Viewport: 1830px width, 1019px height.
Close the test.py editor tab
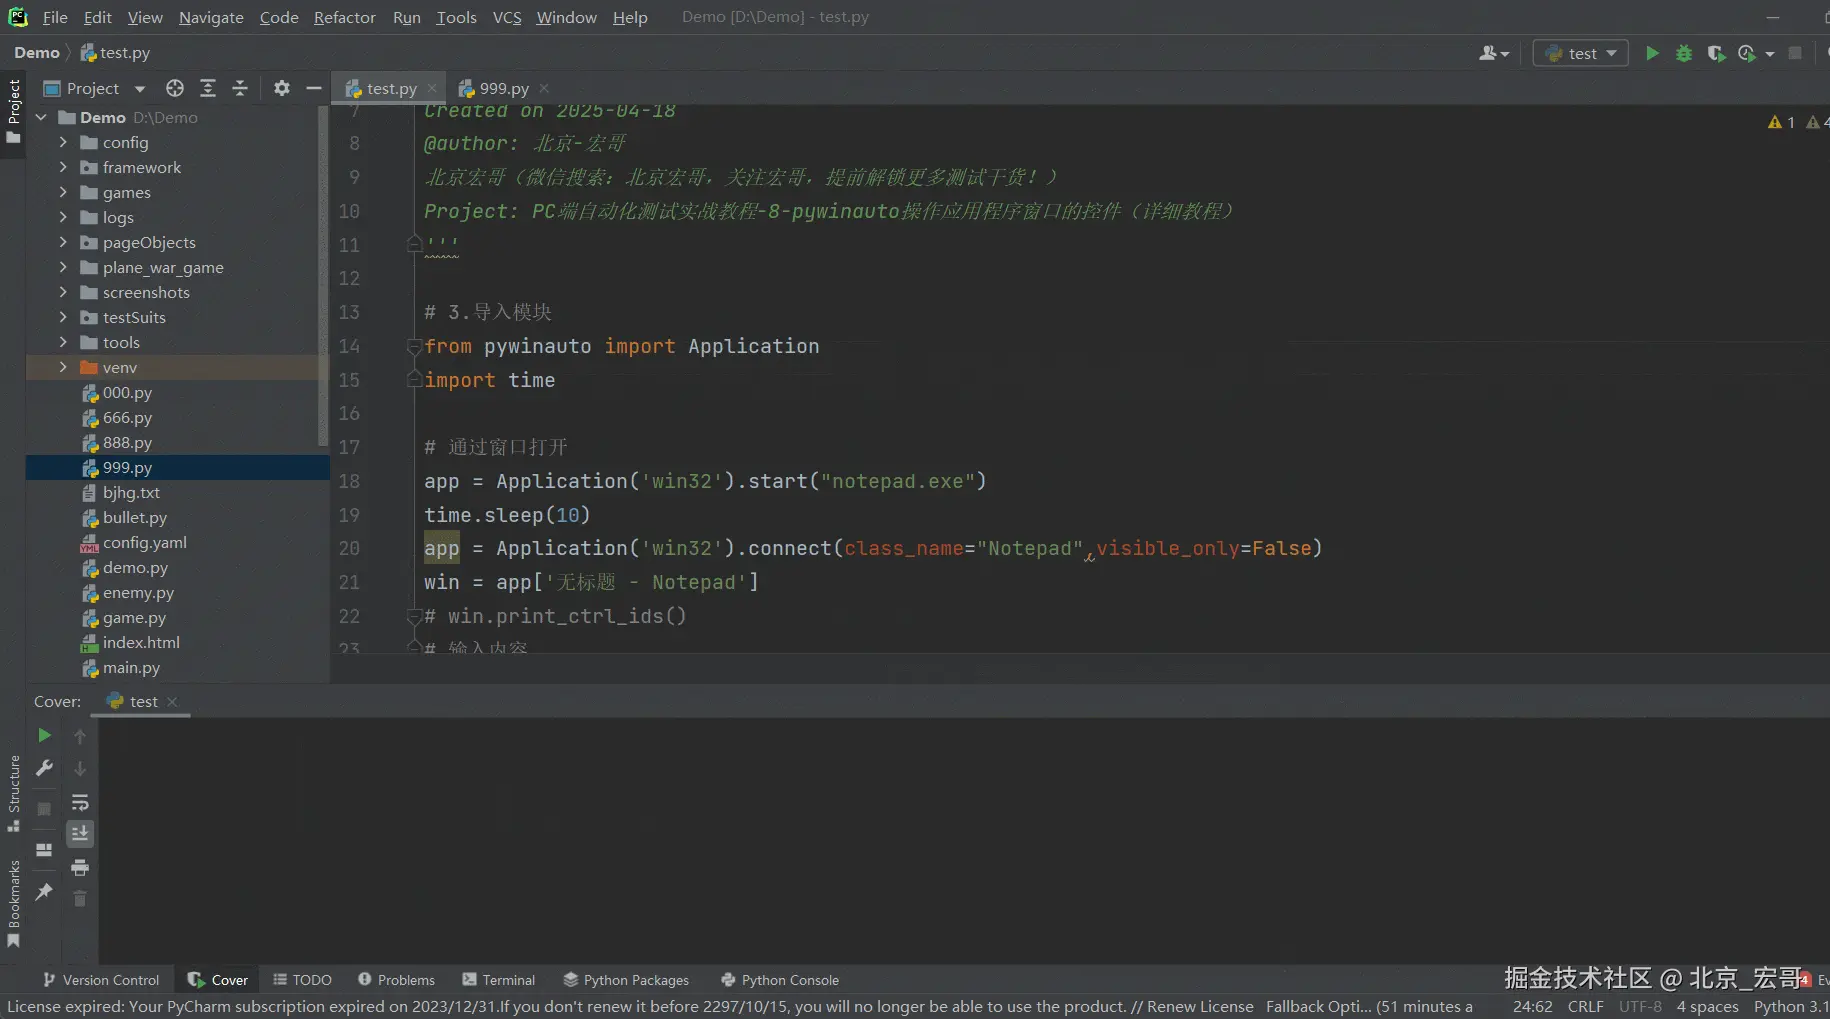[x=432, y=88]
